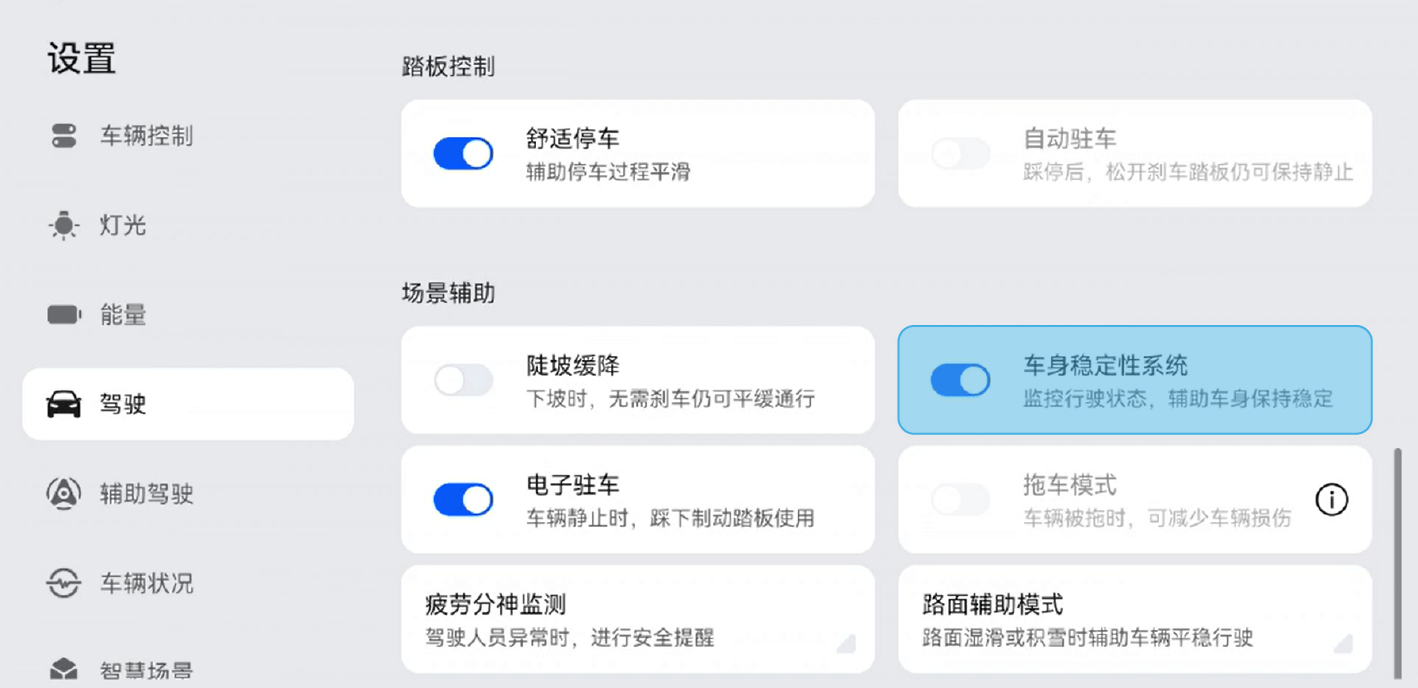The width and height of the screenshot is (1418, 688).
Task: Open the 灯光 settings menu
Action: click(123, 226)
